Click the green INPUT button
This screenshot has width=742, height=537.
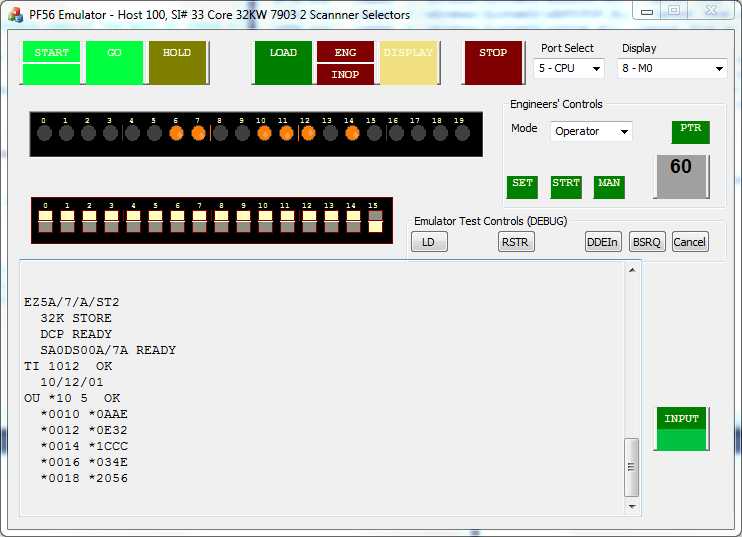coord(681,429)
